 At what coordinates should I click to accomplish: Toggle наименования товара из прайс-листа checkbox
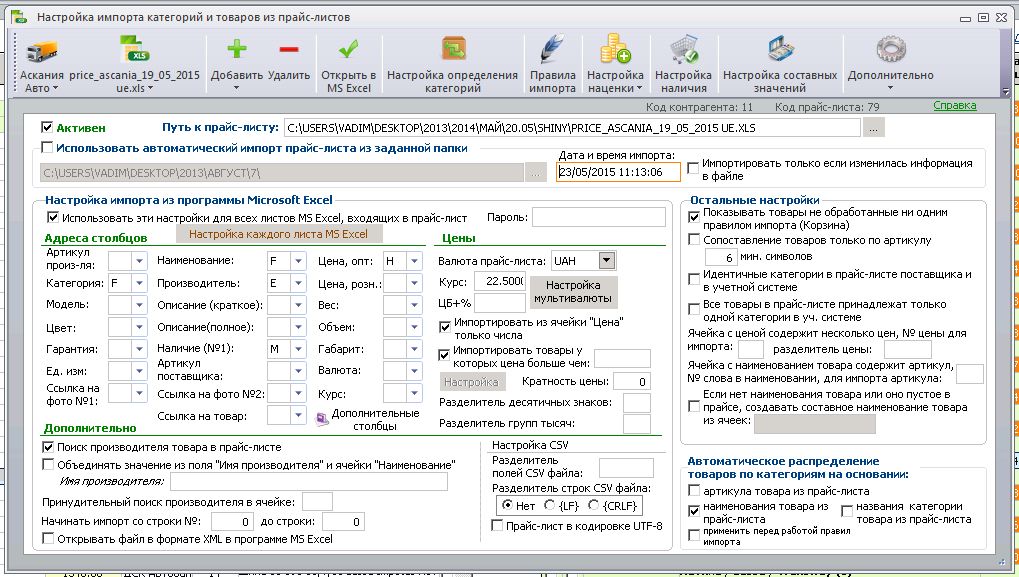(x=694, y=511)
